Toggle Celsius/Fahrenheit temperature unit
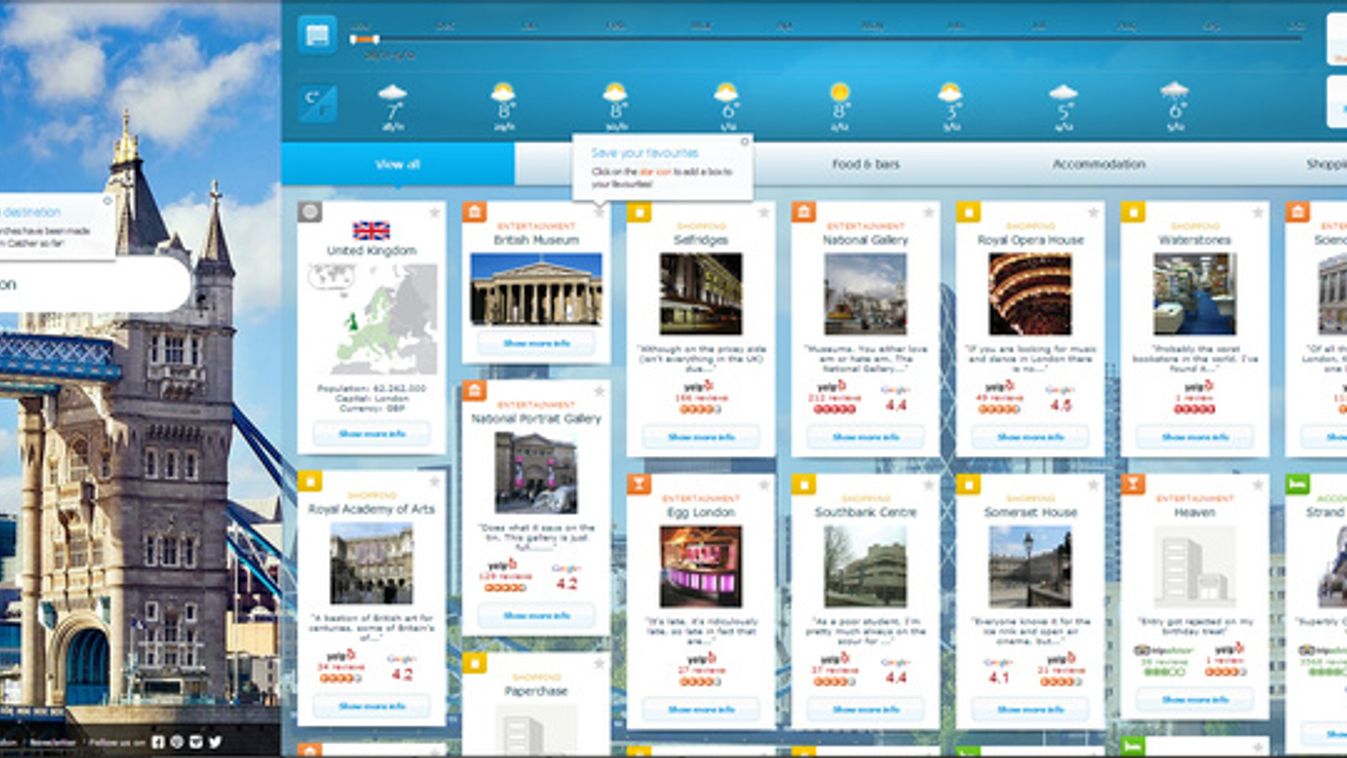1347x758 pixels. pyautogui.click(x=317, y=104)
